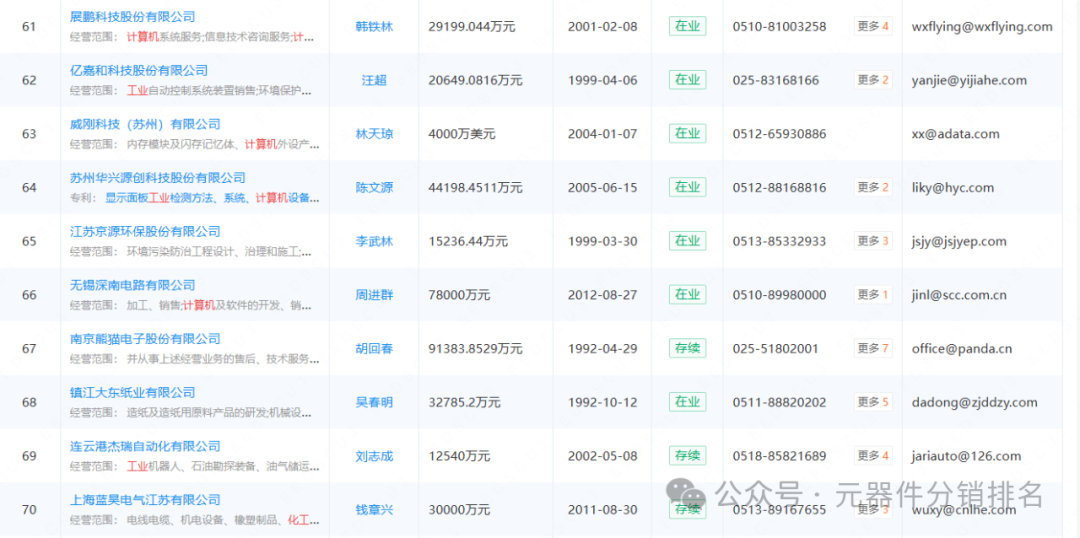
Task: Select phone number 0511-88820202
Action: [779, 403]
